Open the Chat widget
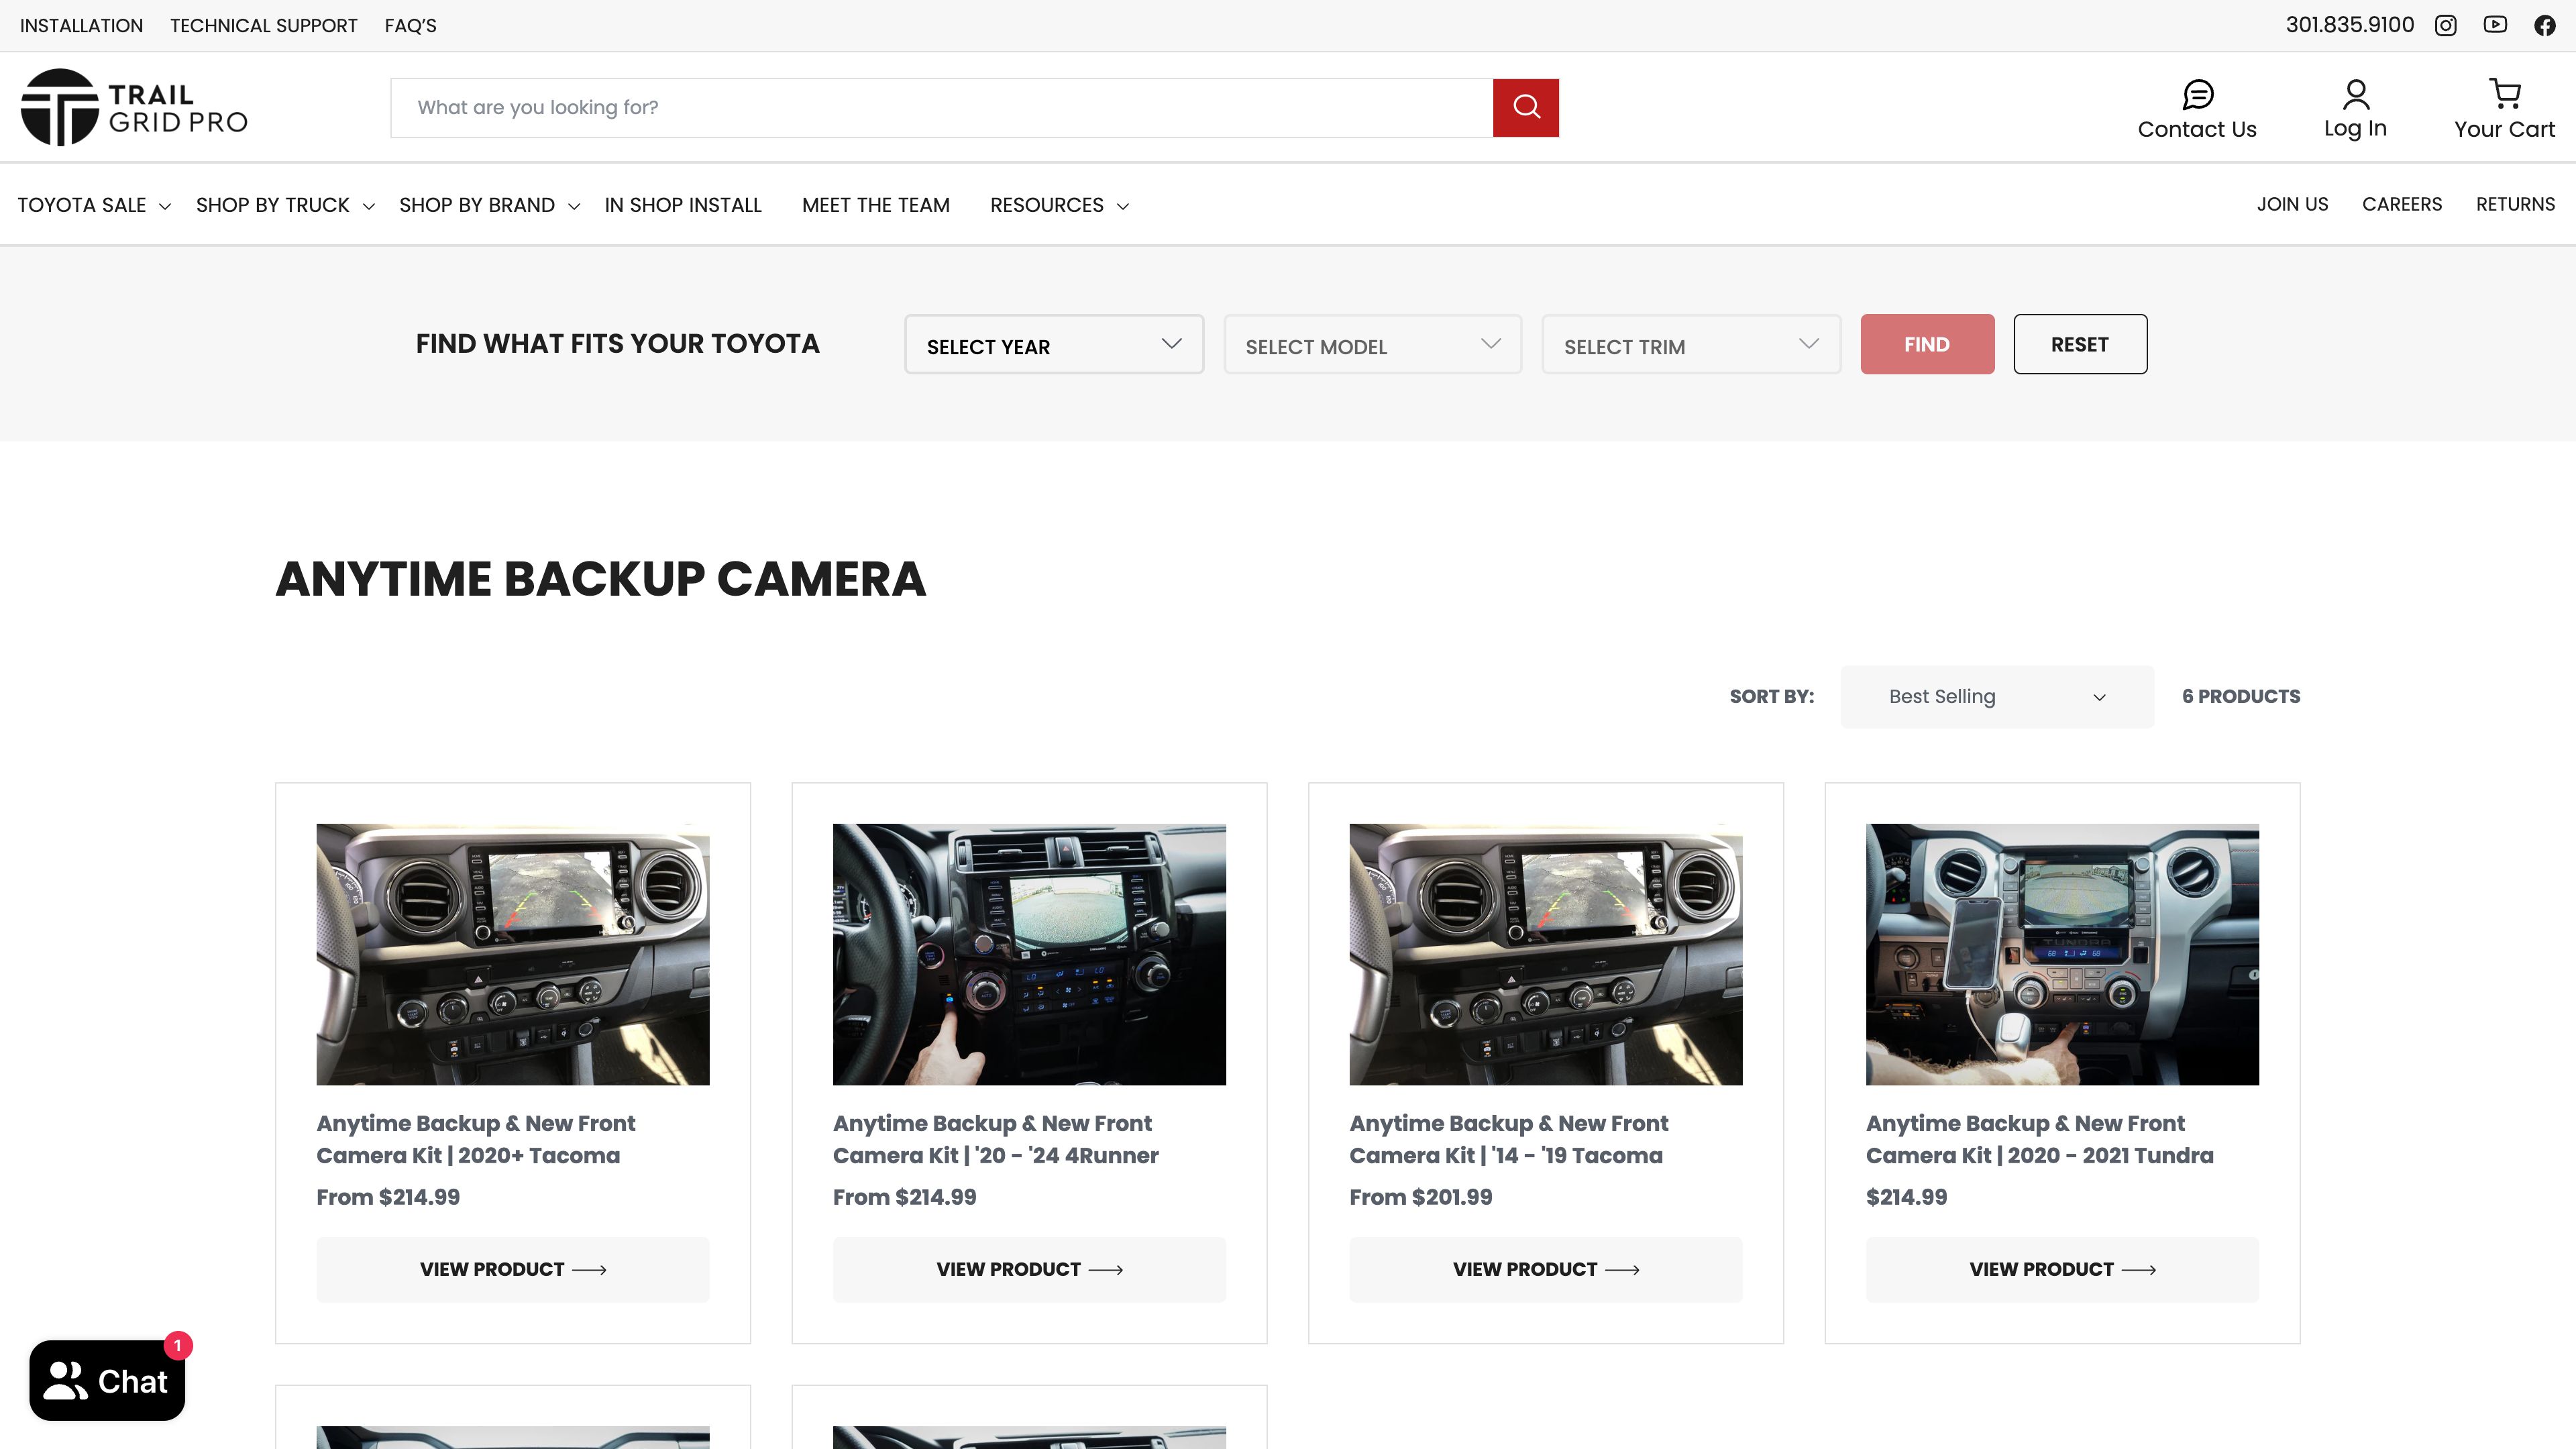Image resolution: width=2576 pixels, height=1449 pixels. (x=107, y=1380)
